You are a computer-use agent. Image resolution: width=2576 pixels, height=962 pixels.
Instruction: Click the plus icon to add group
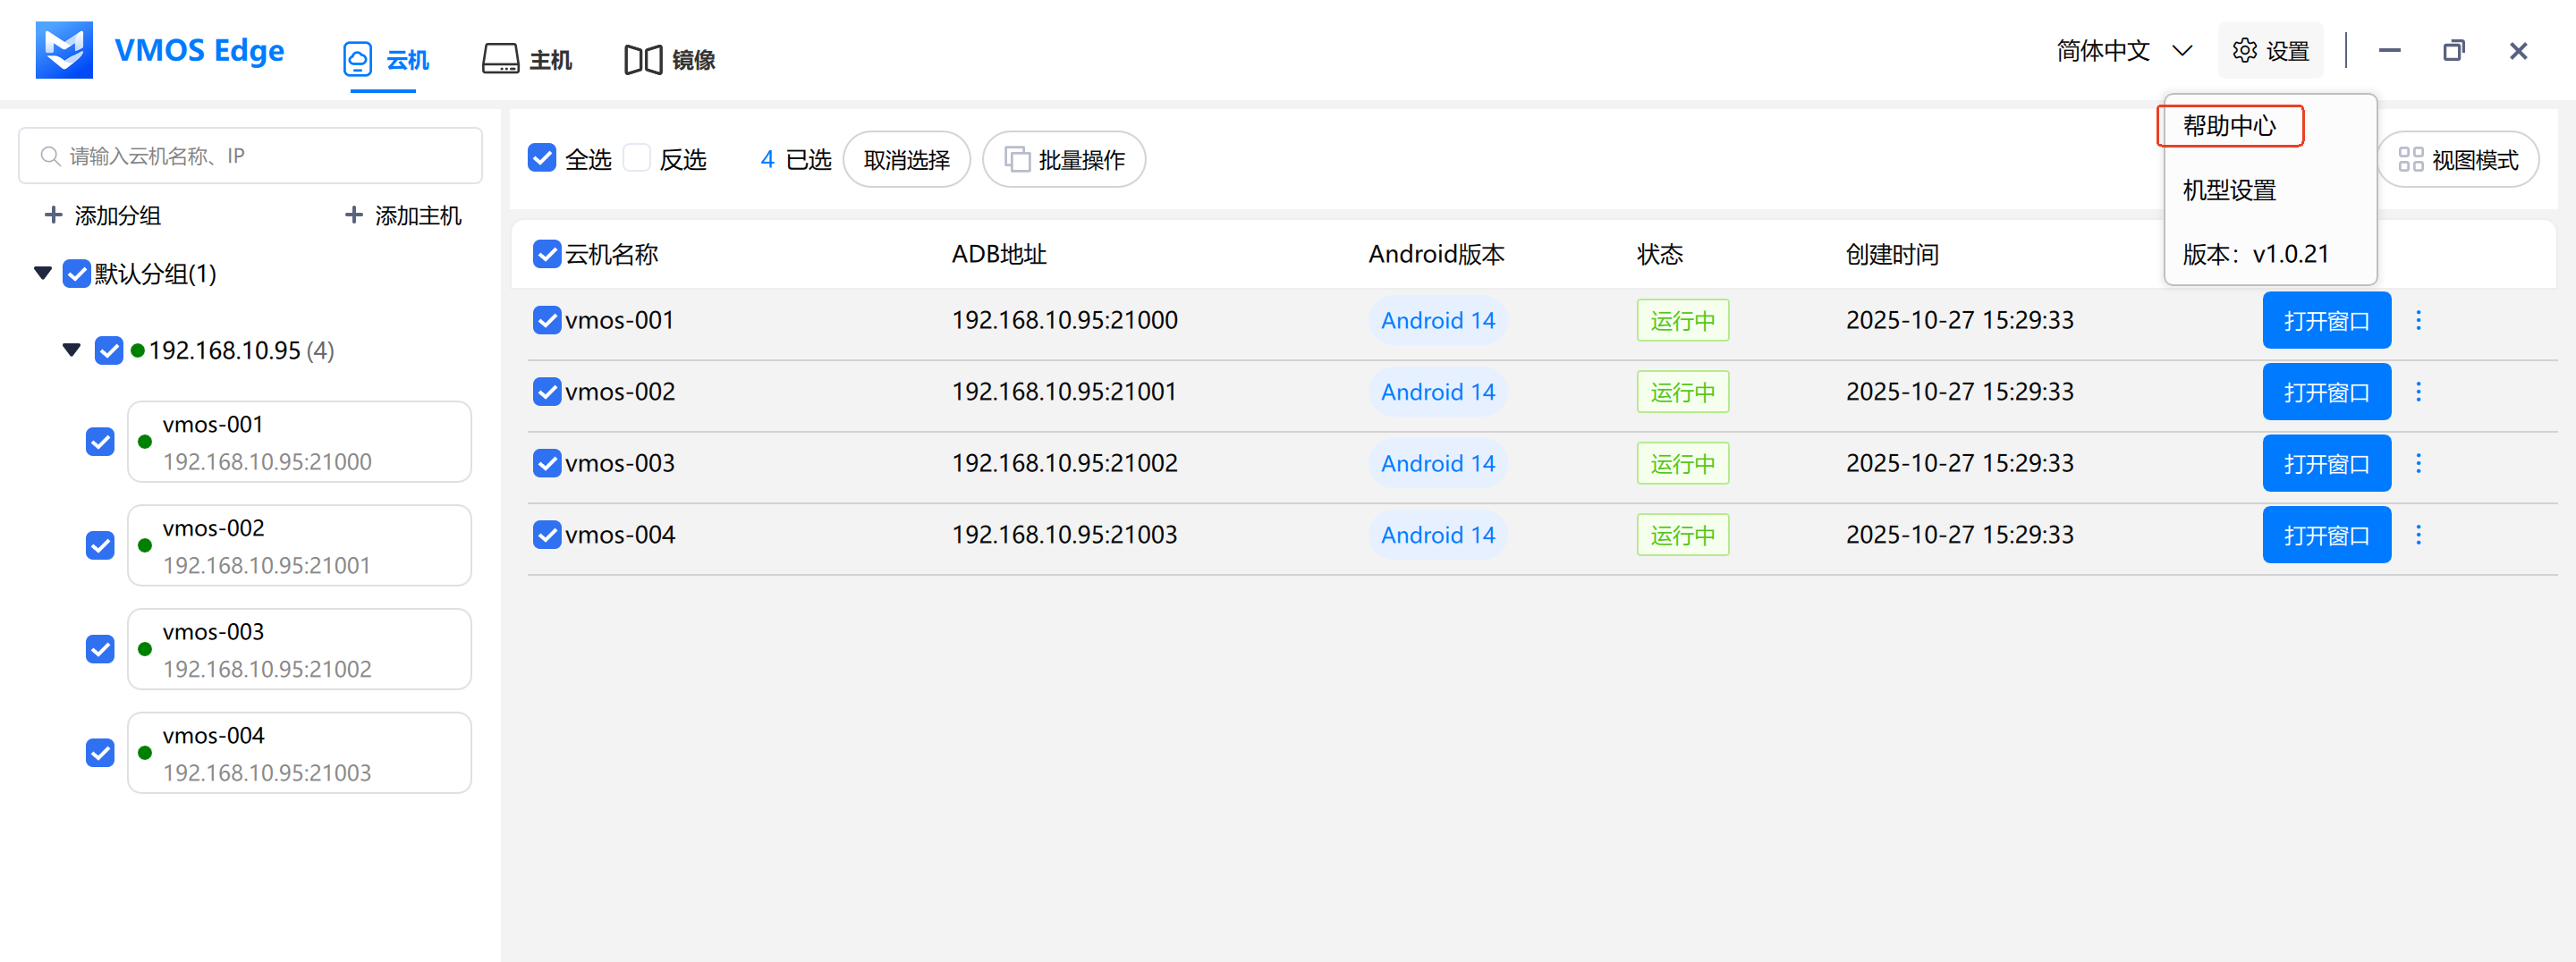[54, 215]
